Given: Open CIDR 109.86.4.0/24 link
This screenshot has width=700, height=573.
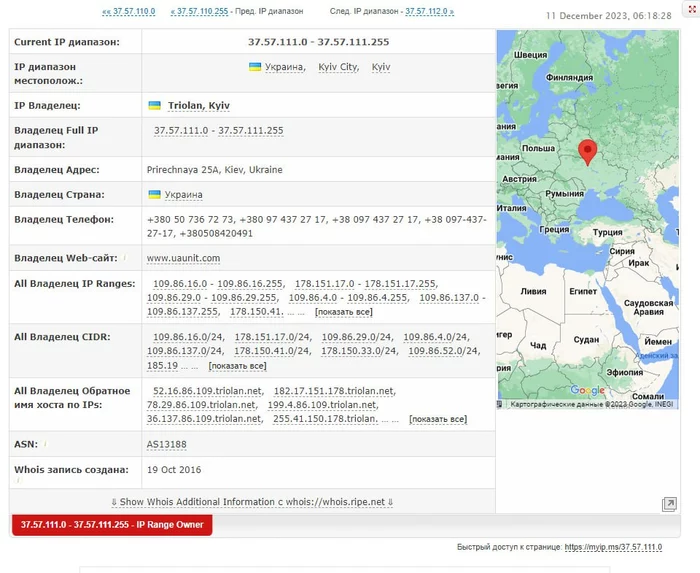Looking at the screenshot, I should 435,337.
